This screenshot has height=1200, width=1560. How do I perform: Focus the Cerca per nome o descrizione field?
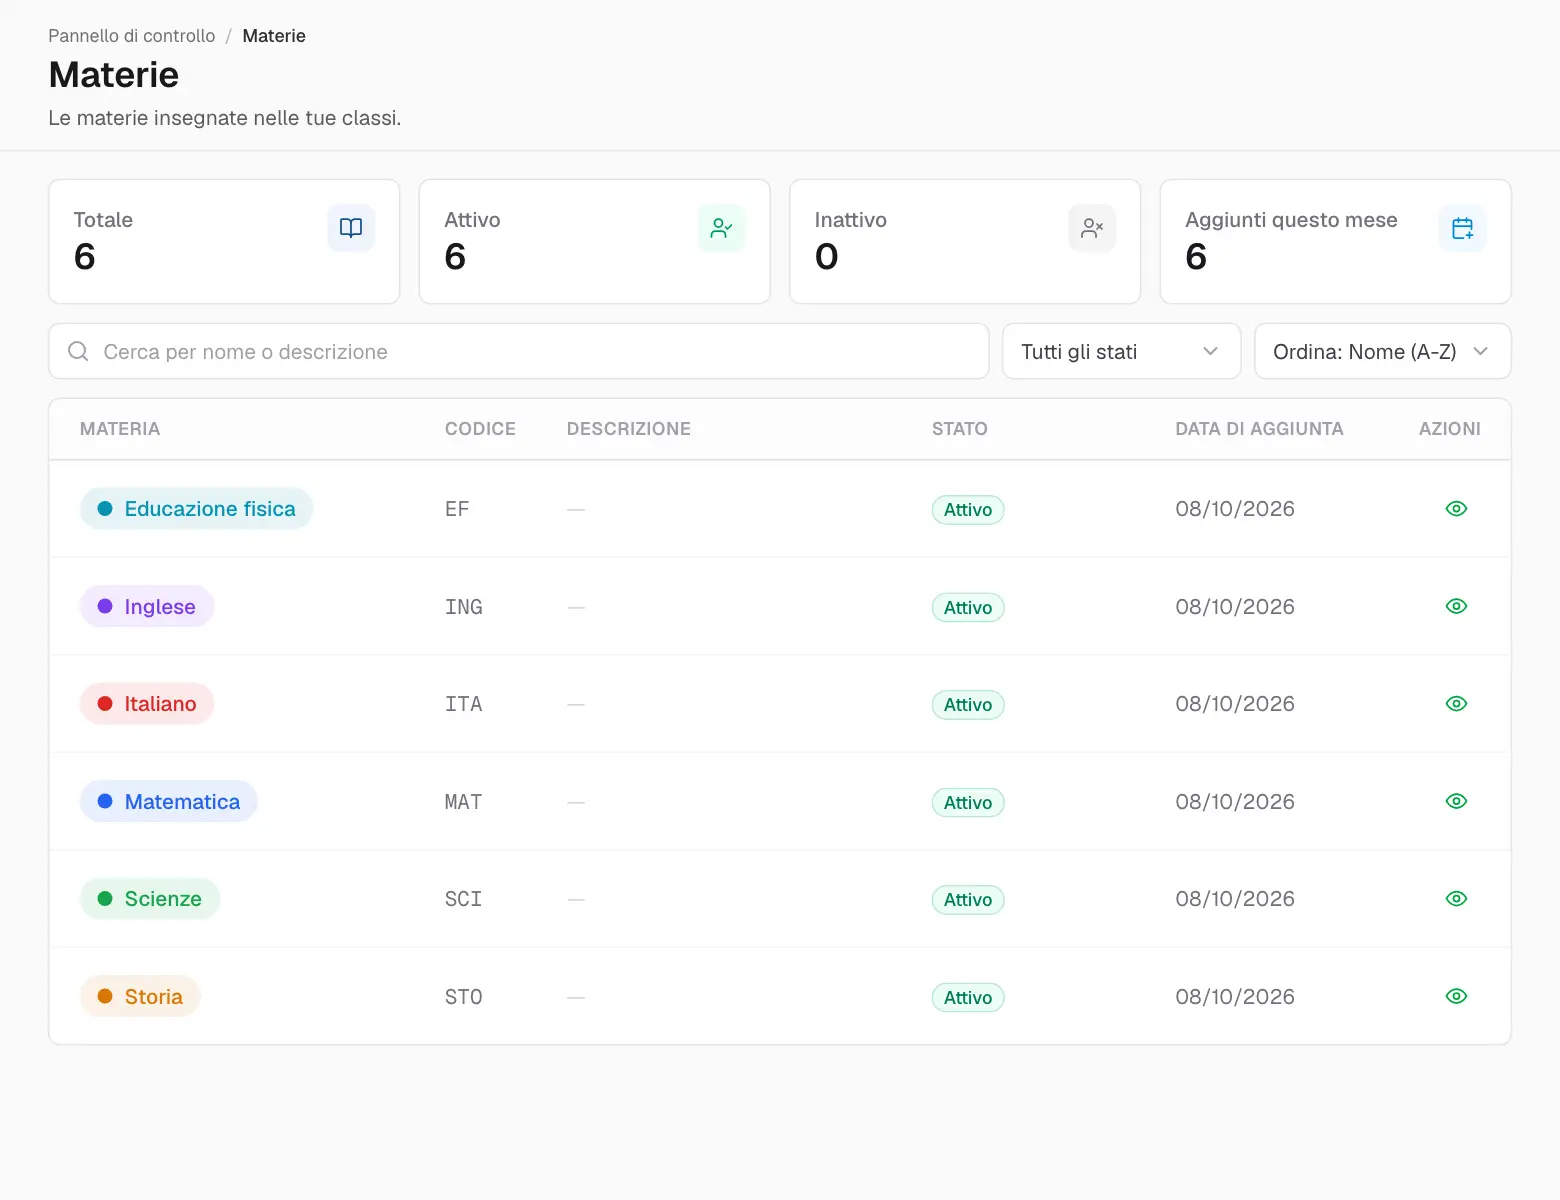click(519, 351)
